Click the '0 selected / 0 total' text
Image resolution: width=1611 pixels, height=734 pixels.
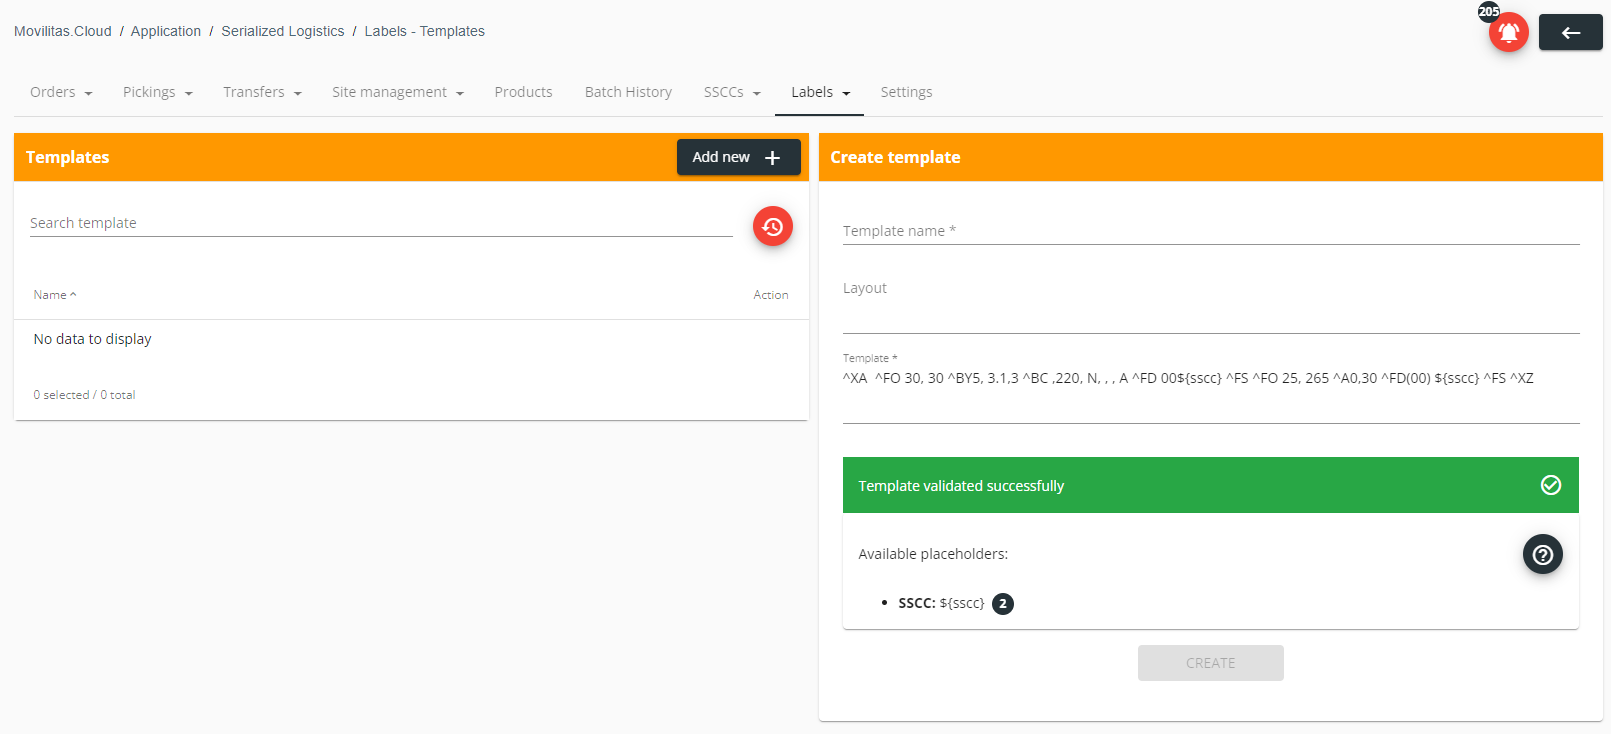84,395
